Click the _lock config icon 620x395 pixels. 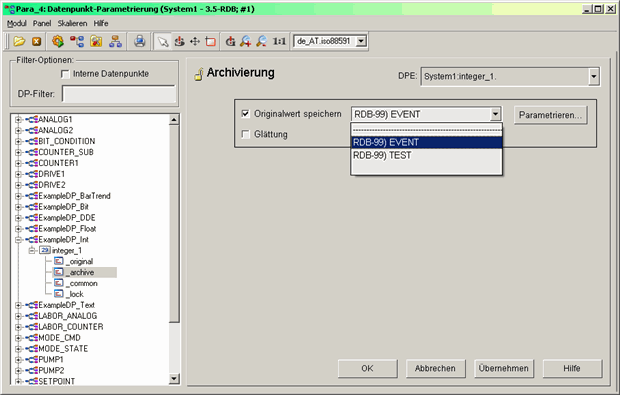59,294
